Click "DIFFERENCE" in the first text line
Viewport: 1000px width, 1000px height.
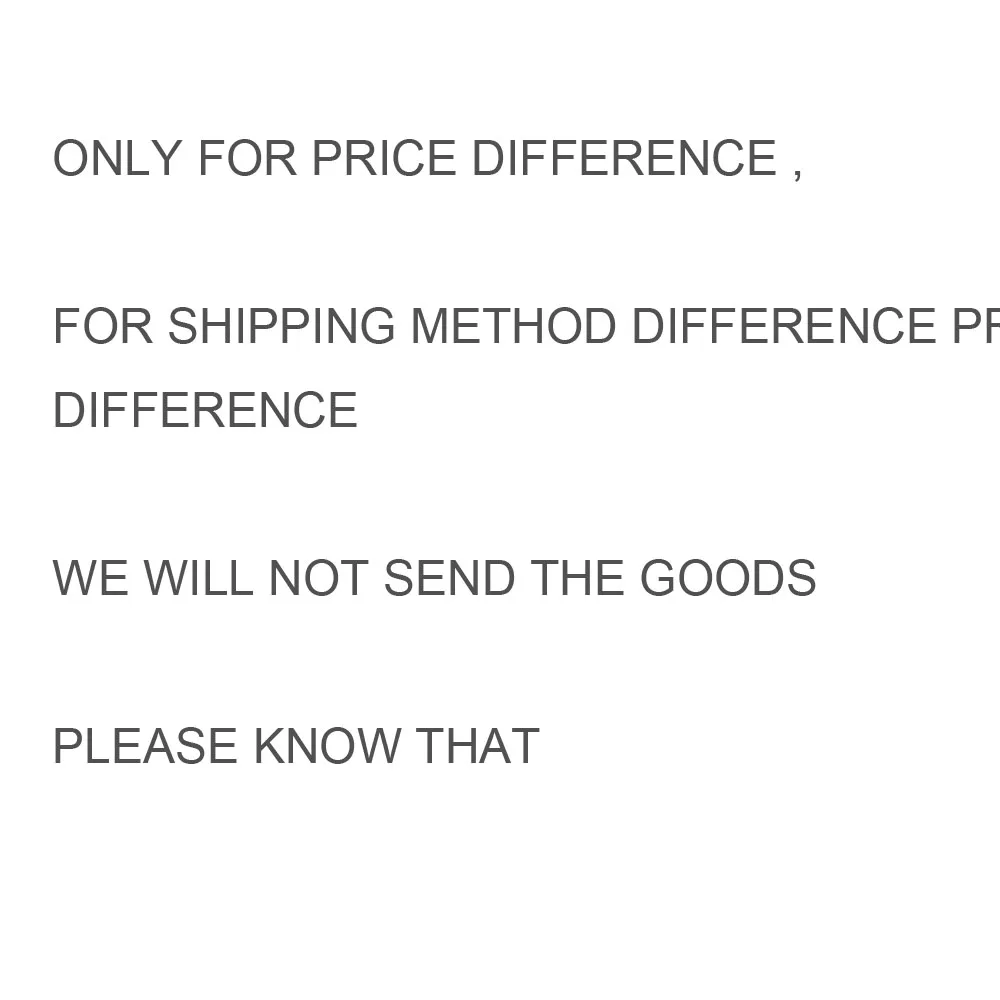coord(623,159)
